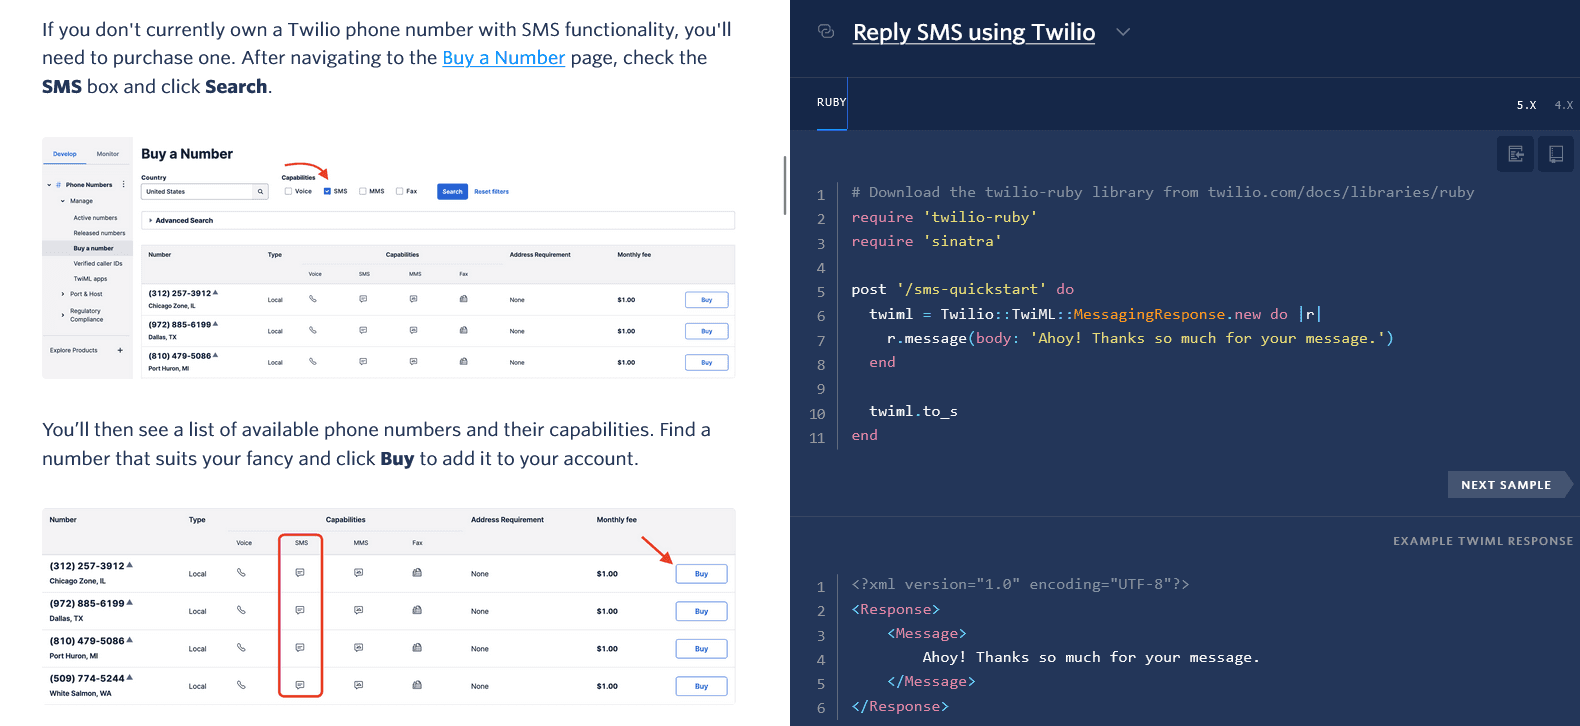
Task: Tick the Voice capability checkbox
Action: click(288, 191)
